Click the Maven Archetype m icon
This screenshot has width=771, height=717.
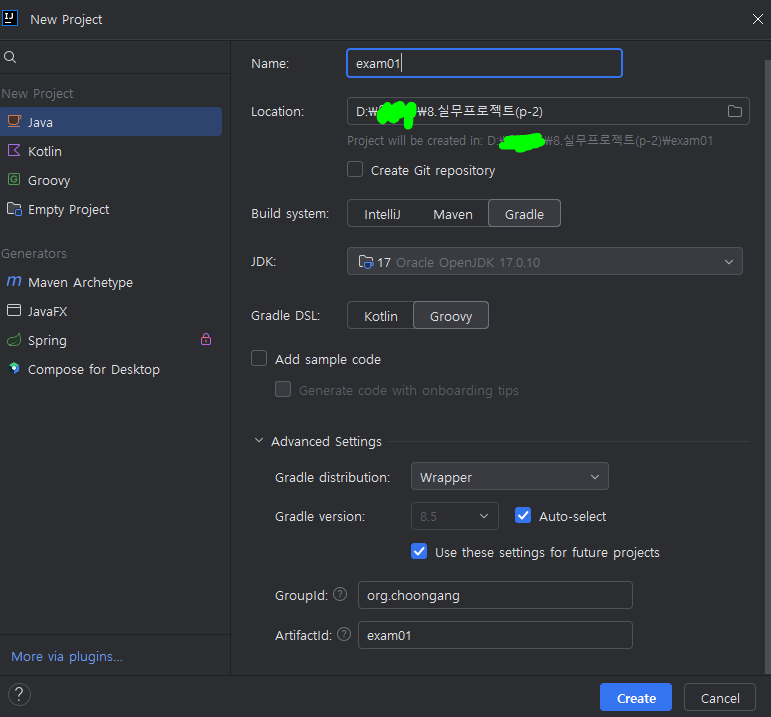tap(14, 281)
